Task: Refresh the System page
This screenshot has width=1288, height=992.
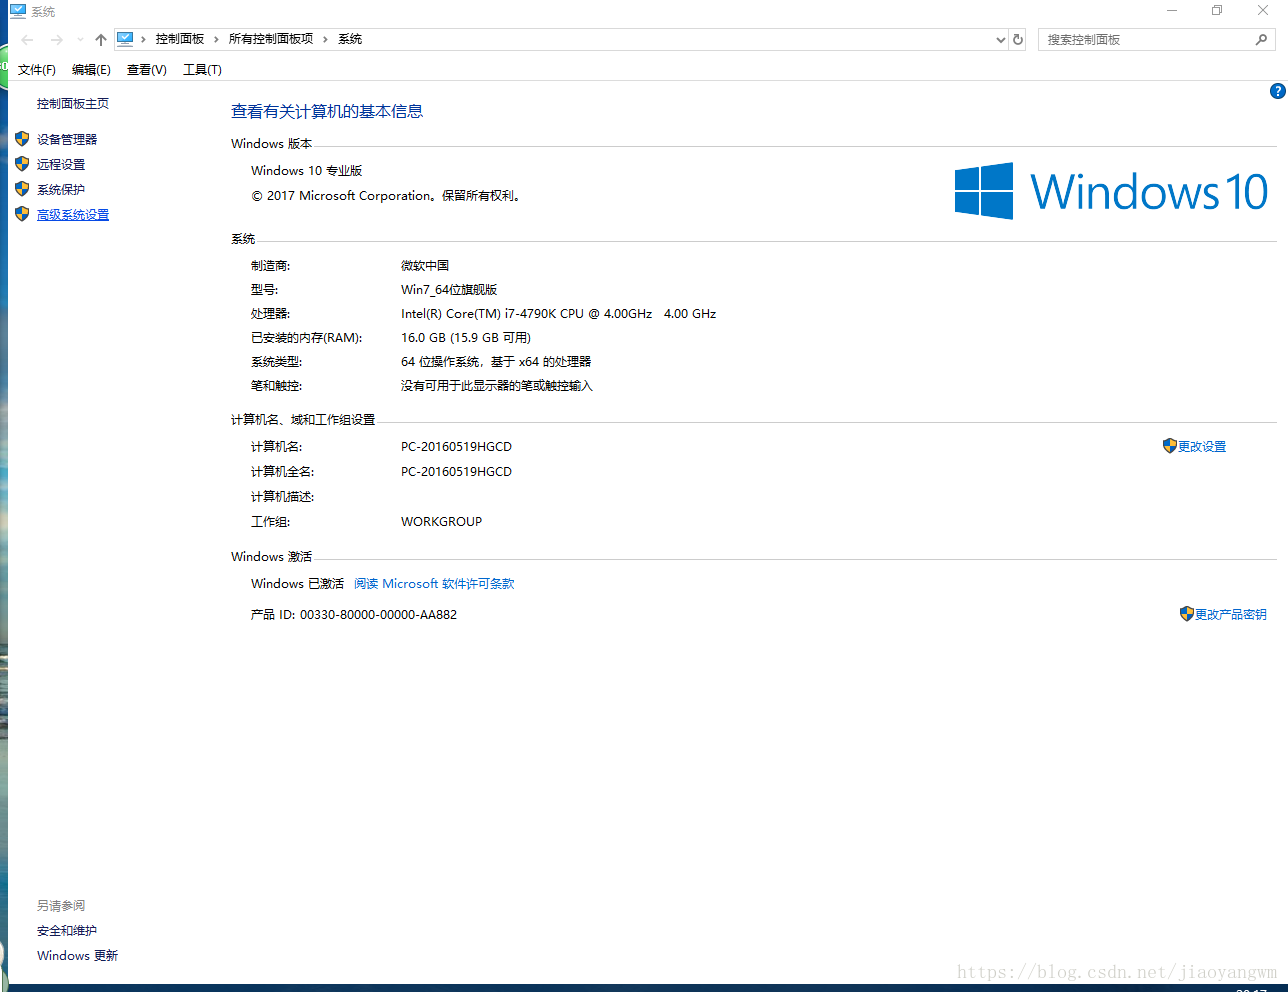Action: (x=1018, y=40)
